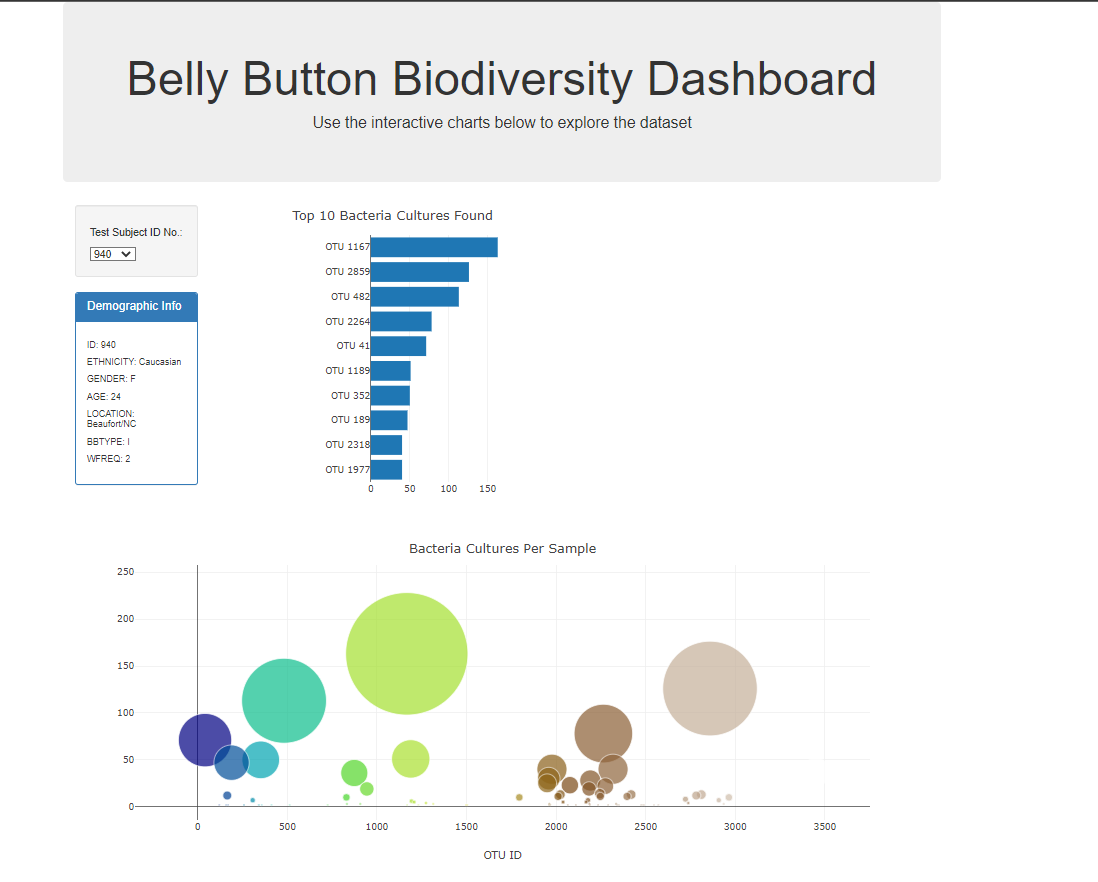Viewport: 1098px width, 882px height.
Task: Click the OTU ID axis label
Action: (502, 855)
